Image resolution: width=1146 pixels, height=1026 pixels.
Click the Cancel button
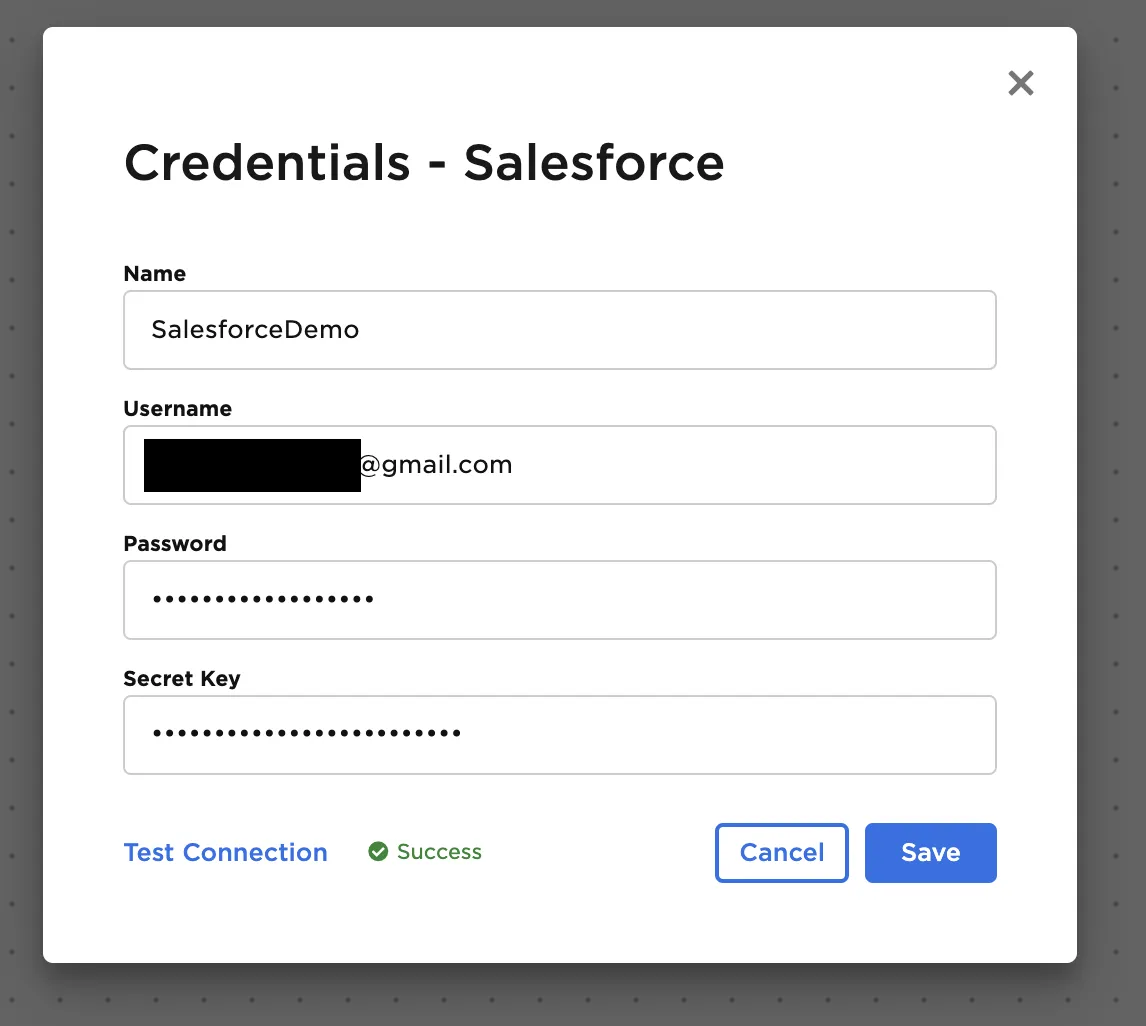[781, 852]
